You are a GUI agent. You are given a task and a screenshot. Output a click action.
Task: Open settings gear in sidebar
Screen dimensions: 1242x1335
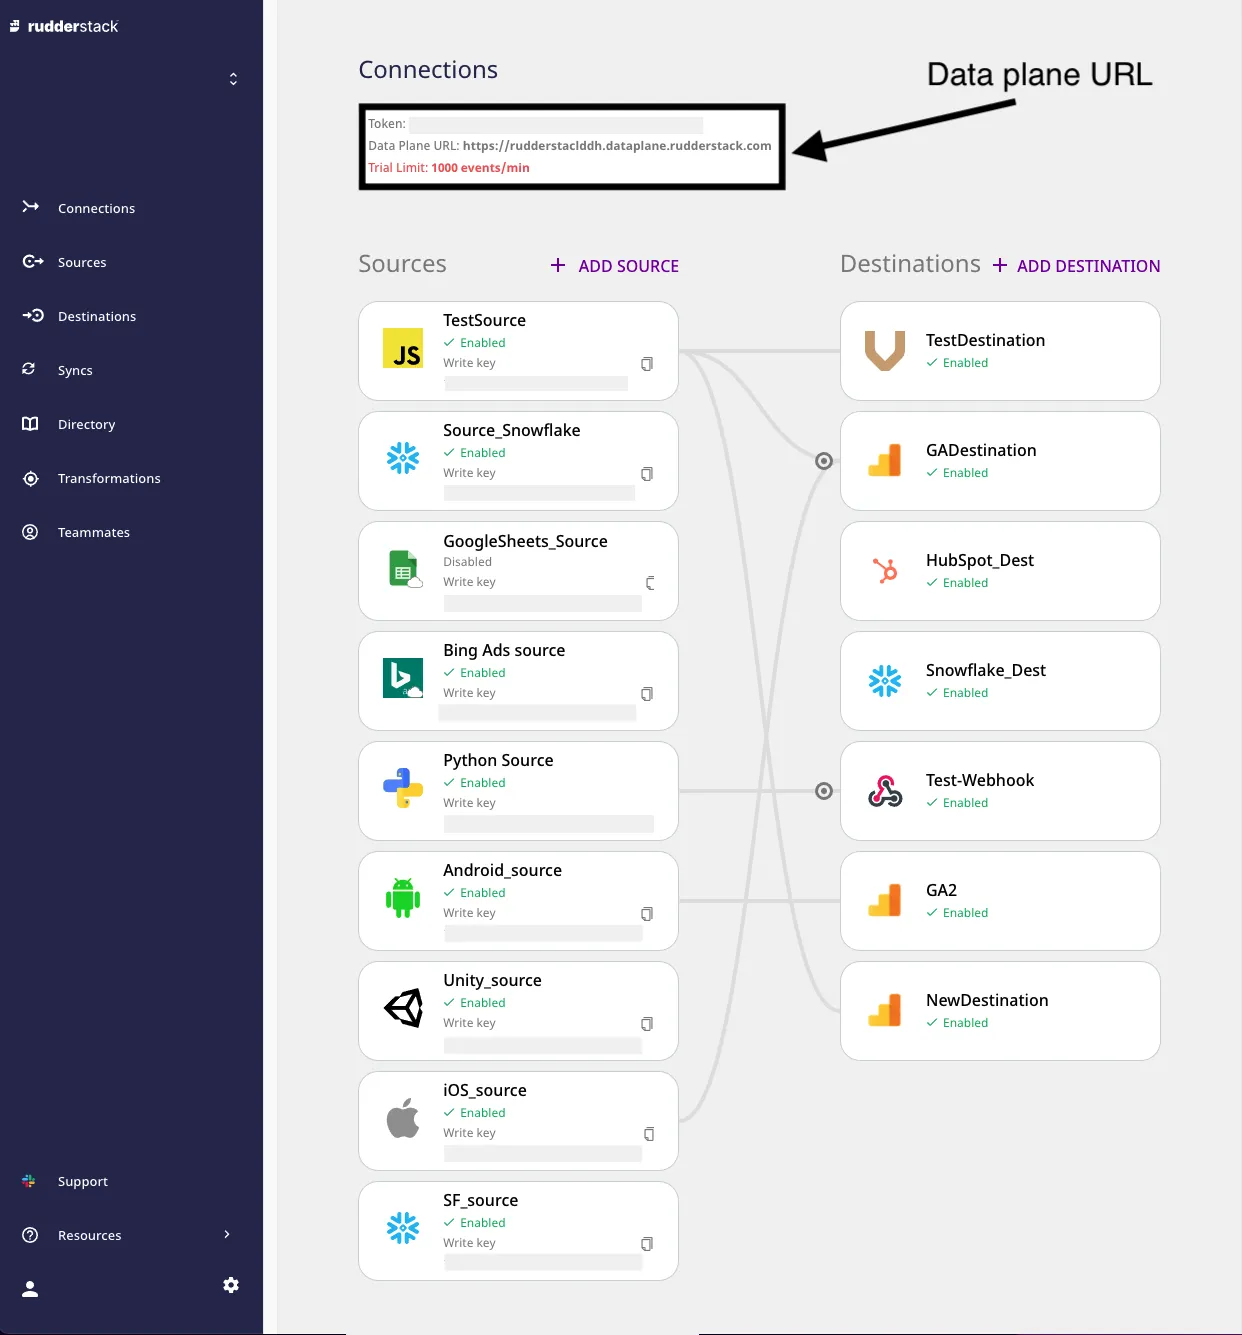coord(231,1285)
